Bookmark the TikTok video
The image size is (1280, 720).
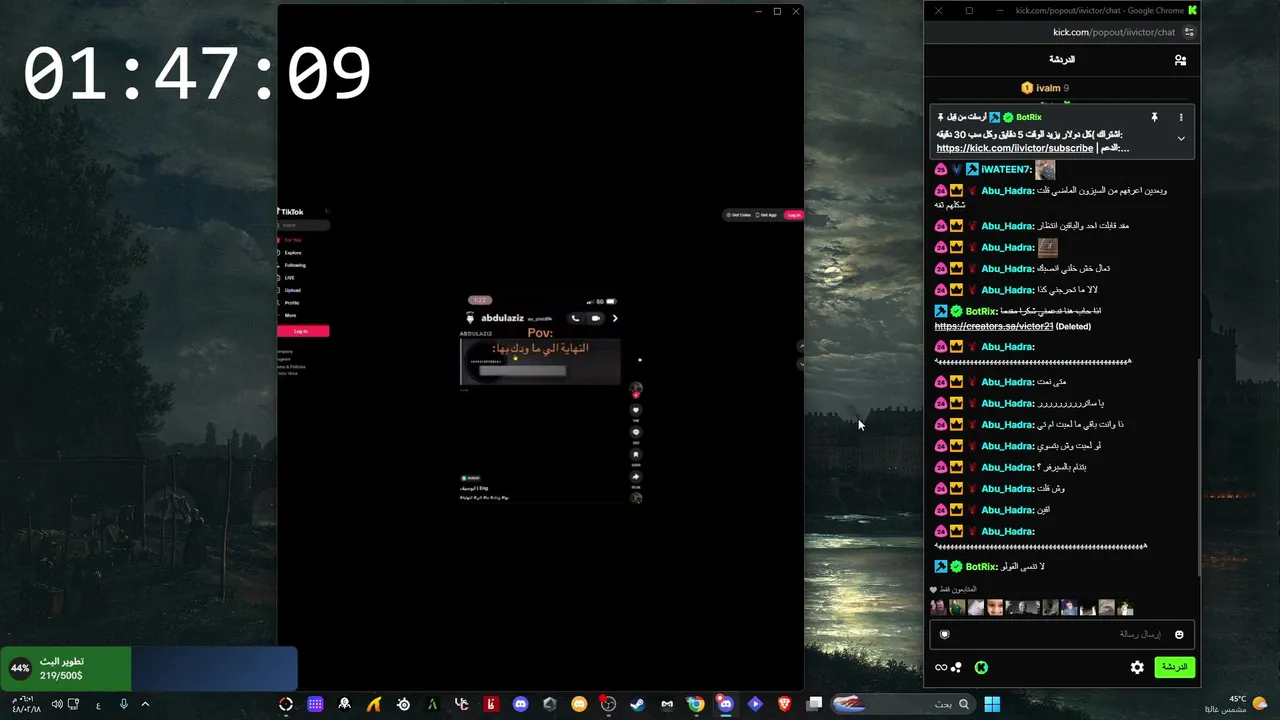pos(635,455)
